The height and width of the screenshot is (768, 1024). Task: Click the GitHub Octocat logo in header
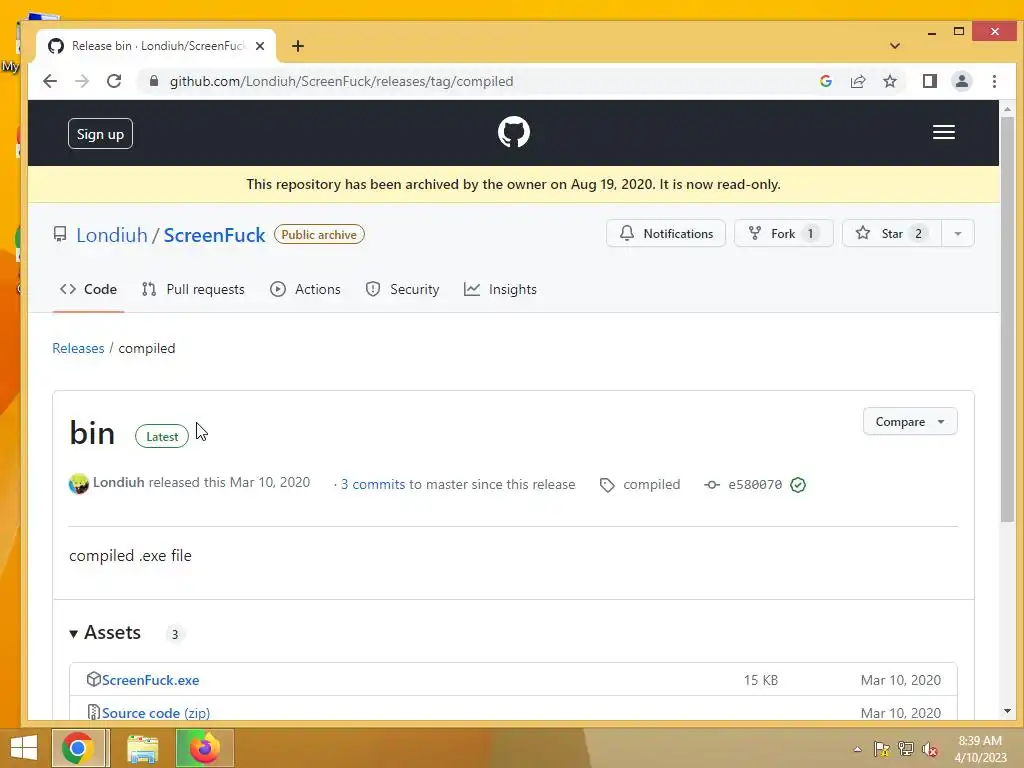[513, 133]
